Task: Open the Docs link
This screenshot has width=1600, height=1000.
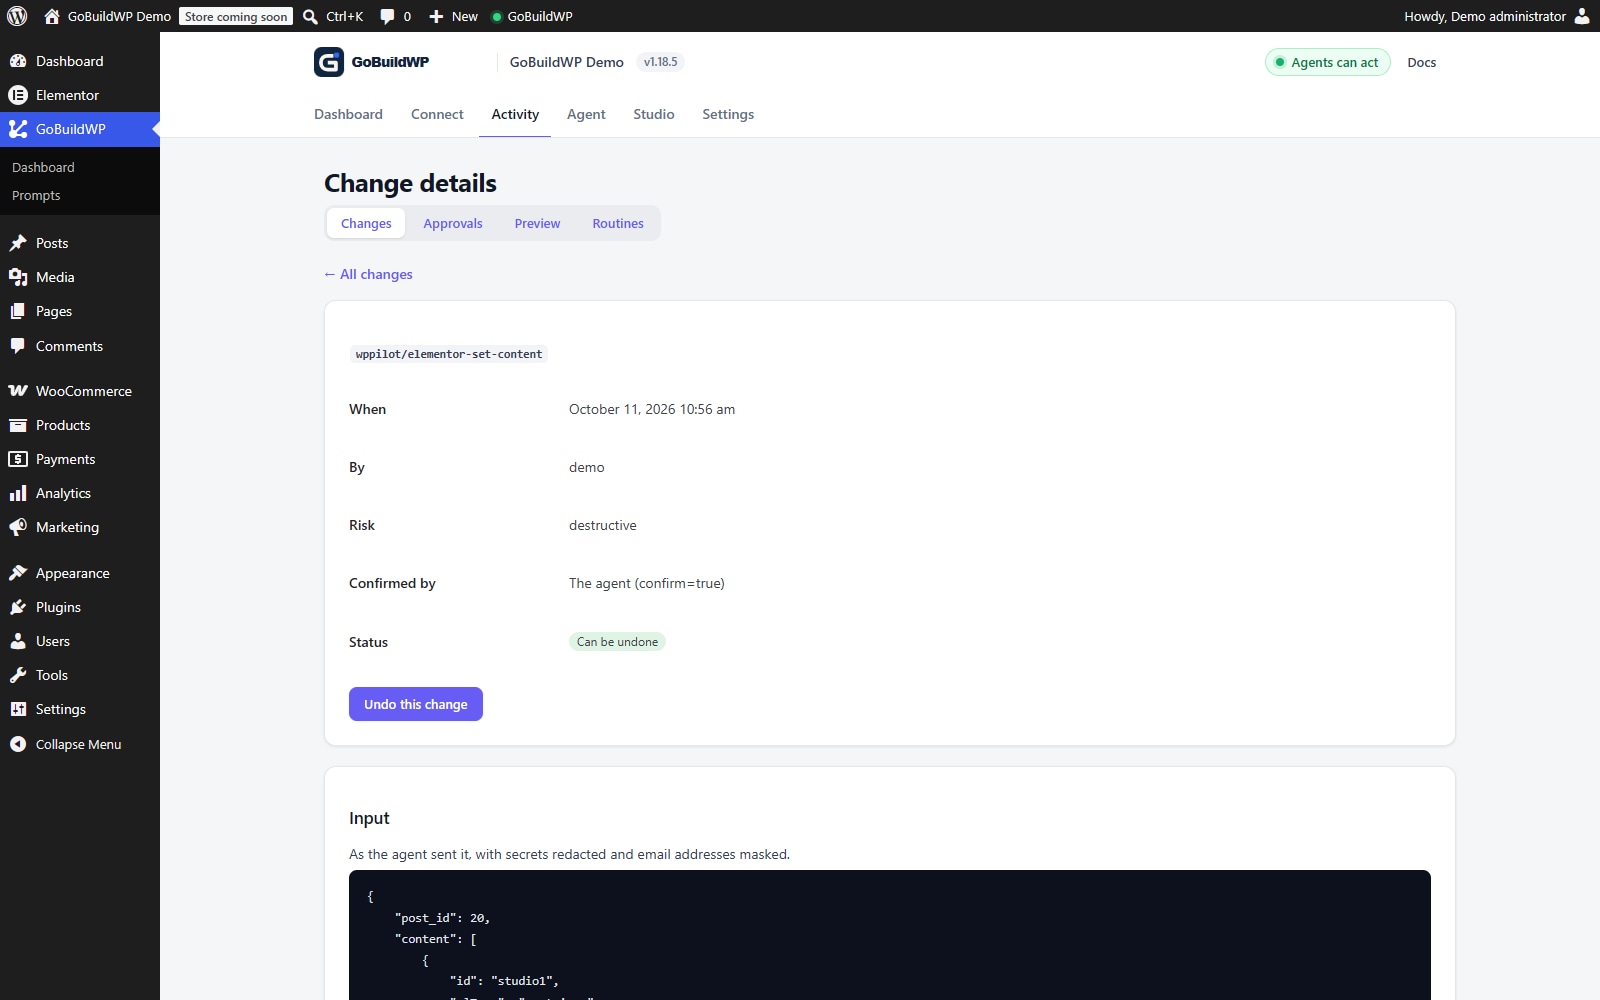Action: [x=1421, y=62]
